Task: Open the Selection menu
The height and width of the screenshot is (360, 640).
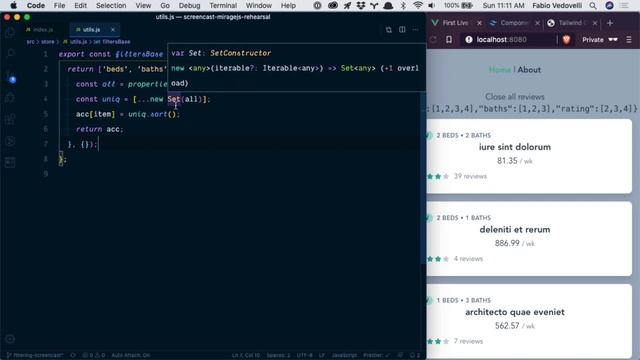Action: [x=111, y=5]
